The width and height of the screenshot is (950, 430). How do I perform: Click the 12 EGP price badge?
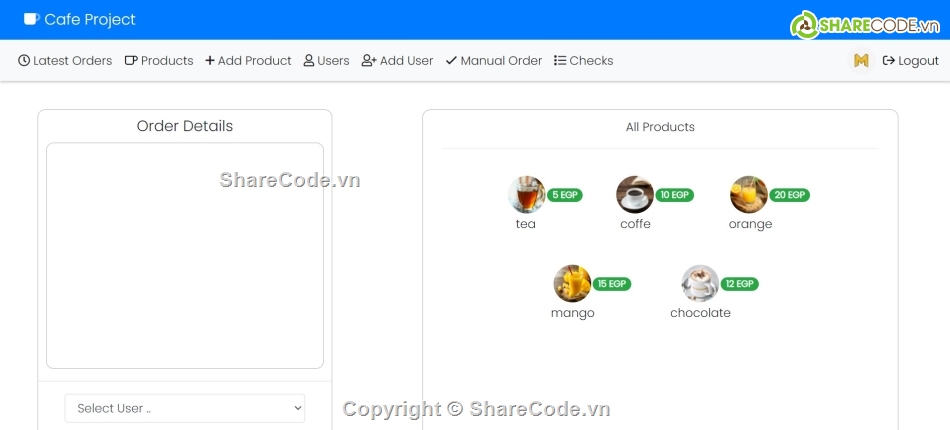[740, 284]
